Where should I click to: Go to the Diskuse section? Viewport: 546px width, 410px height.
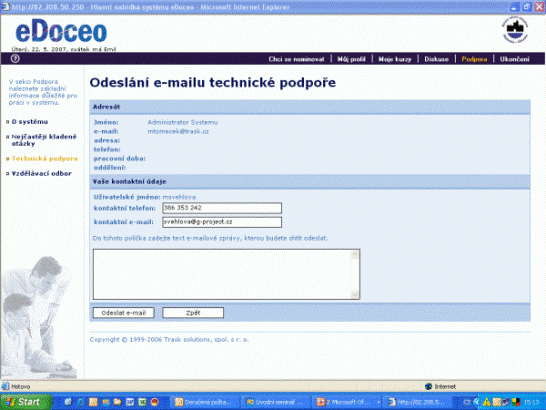click(x=436, y=59)
